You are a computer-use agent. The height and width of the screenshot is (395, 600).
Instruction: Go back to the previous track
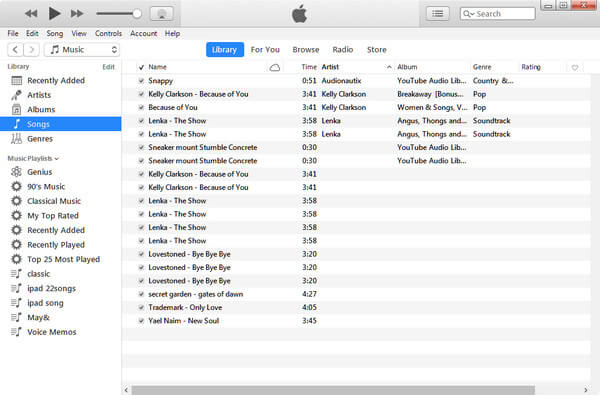pyautogui.click(x=31, y=14)
